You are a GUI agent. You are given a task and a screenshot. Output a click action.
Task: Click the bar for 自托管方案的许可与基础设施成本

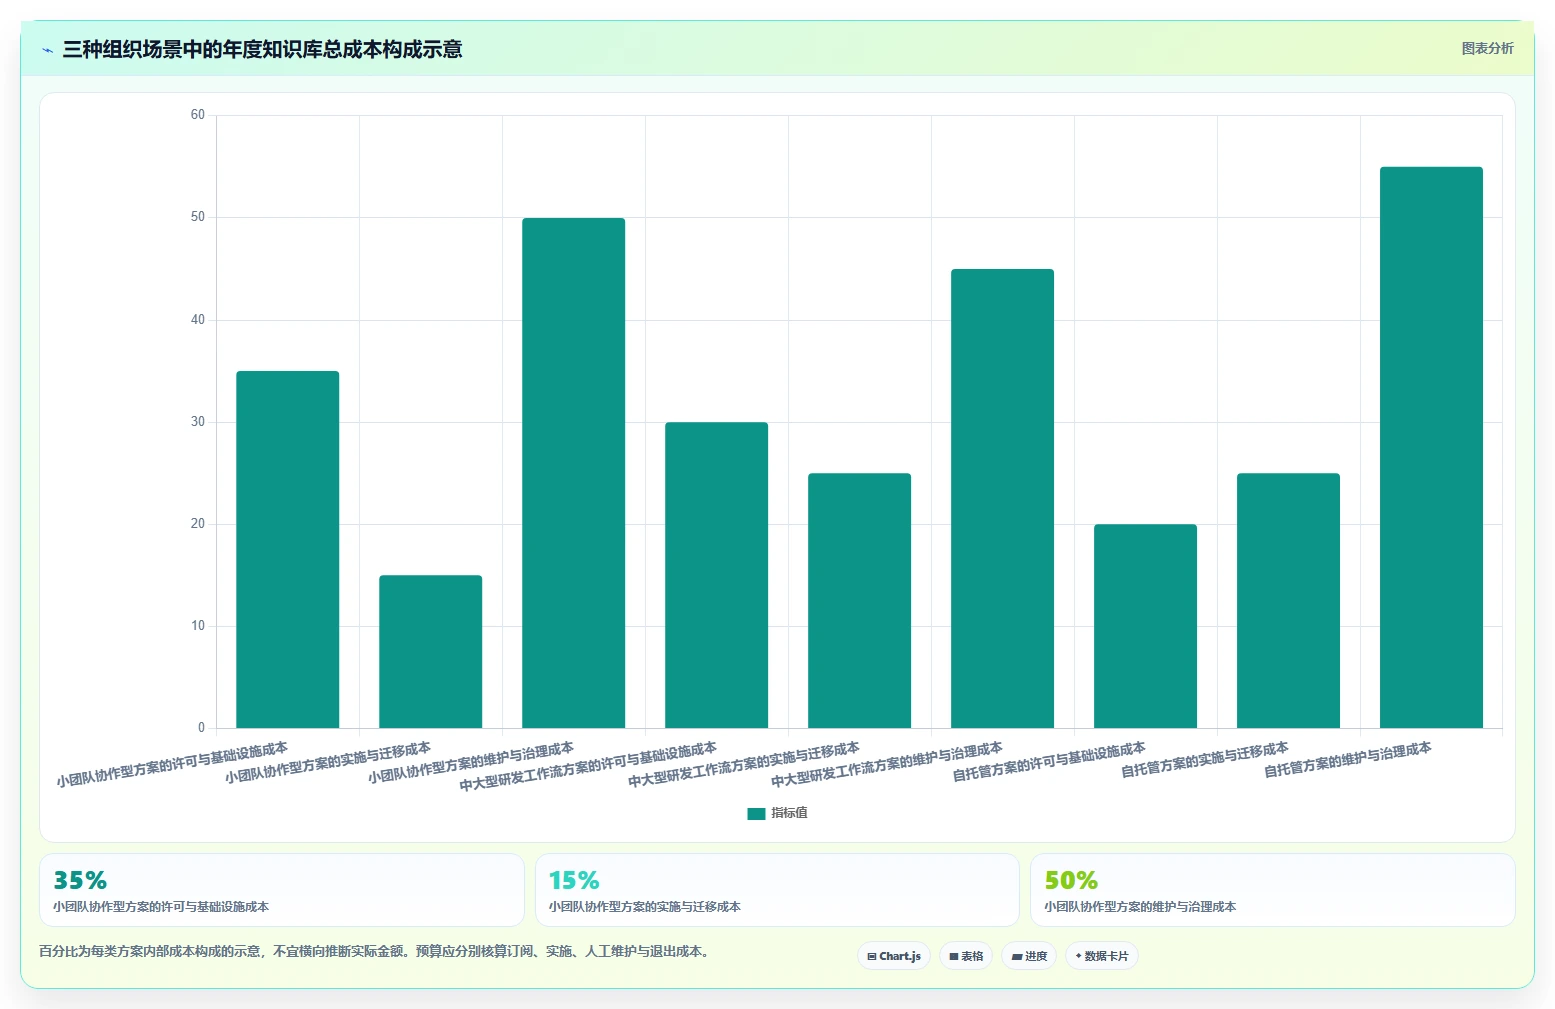coord(1146,626)
